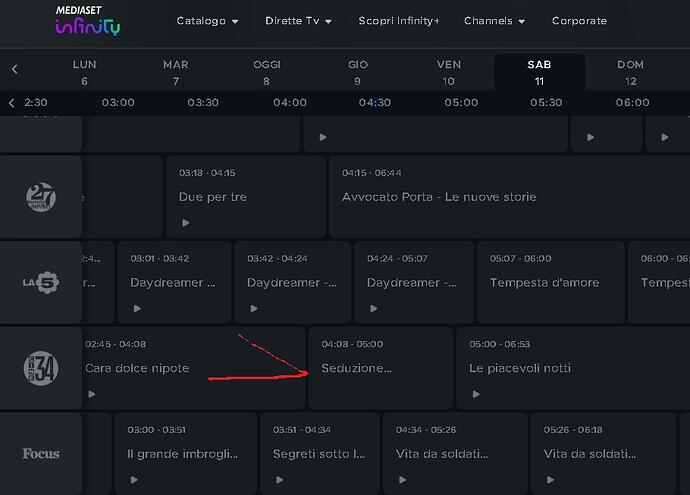Play Segreti sotto l... replay
This screenshot has width=690, height=495.
280,480
